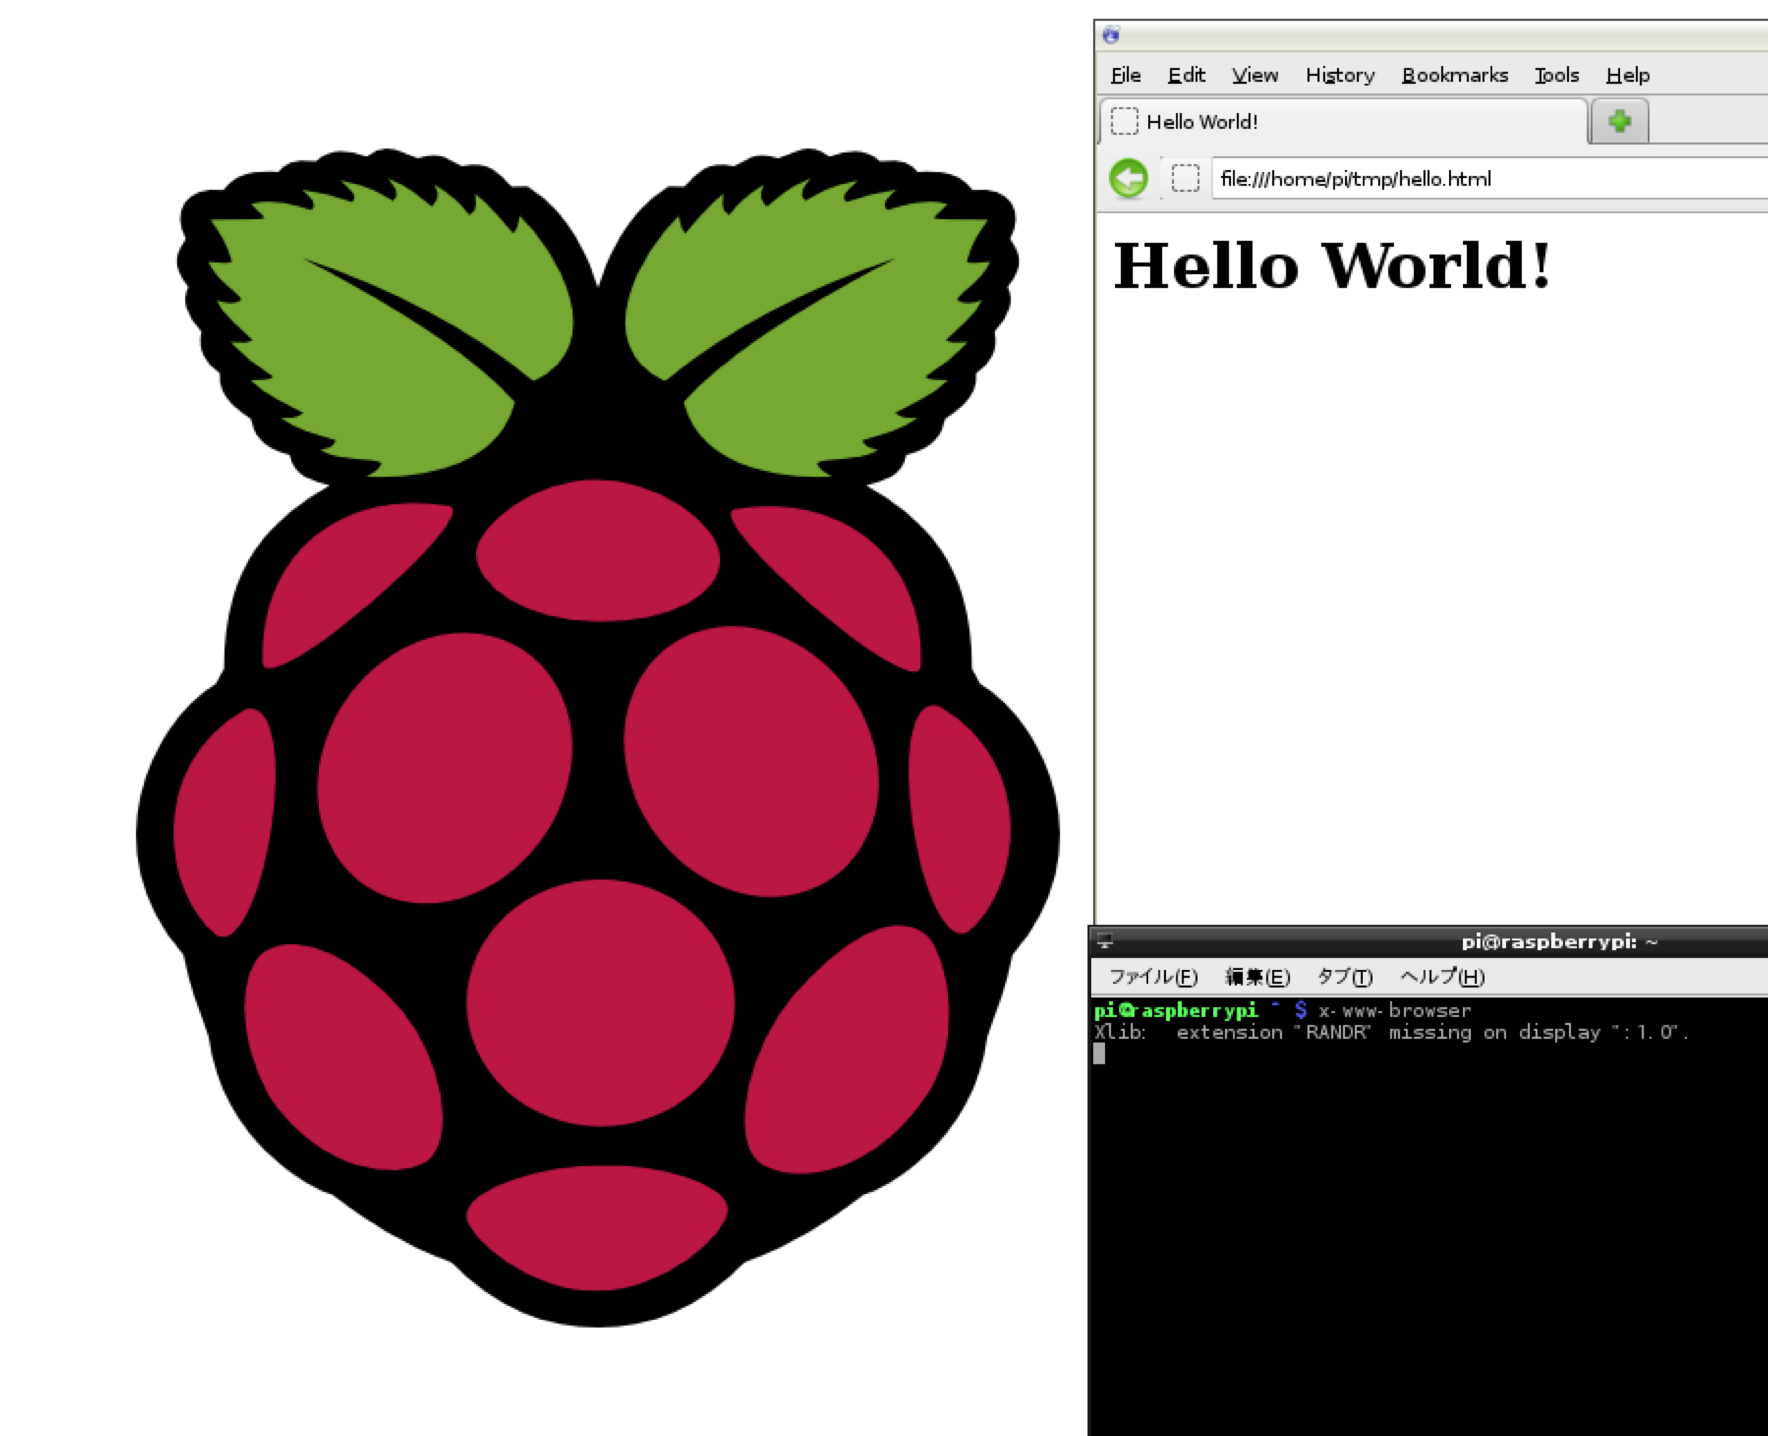This screenshot has width=1768, height=1436.
Task: Open the terminal 編集(E) menu
Action: click(1257, 977)
